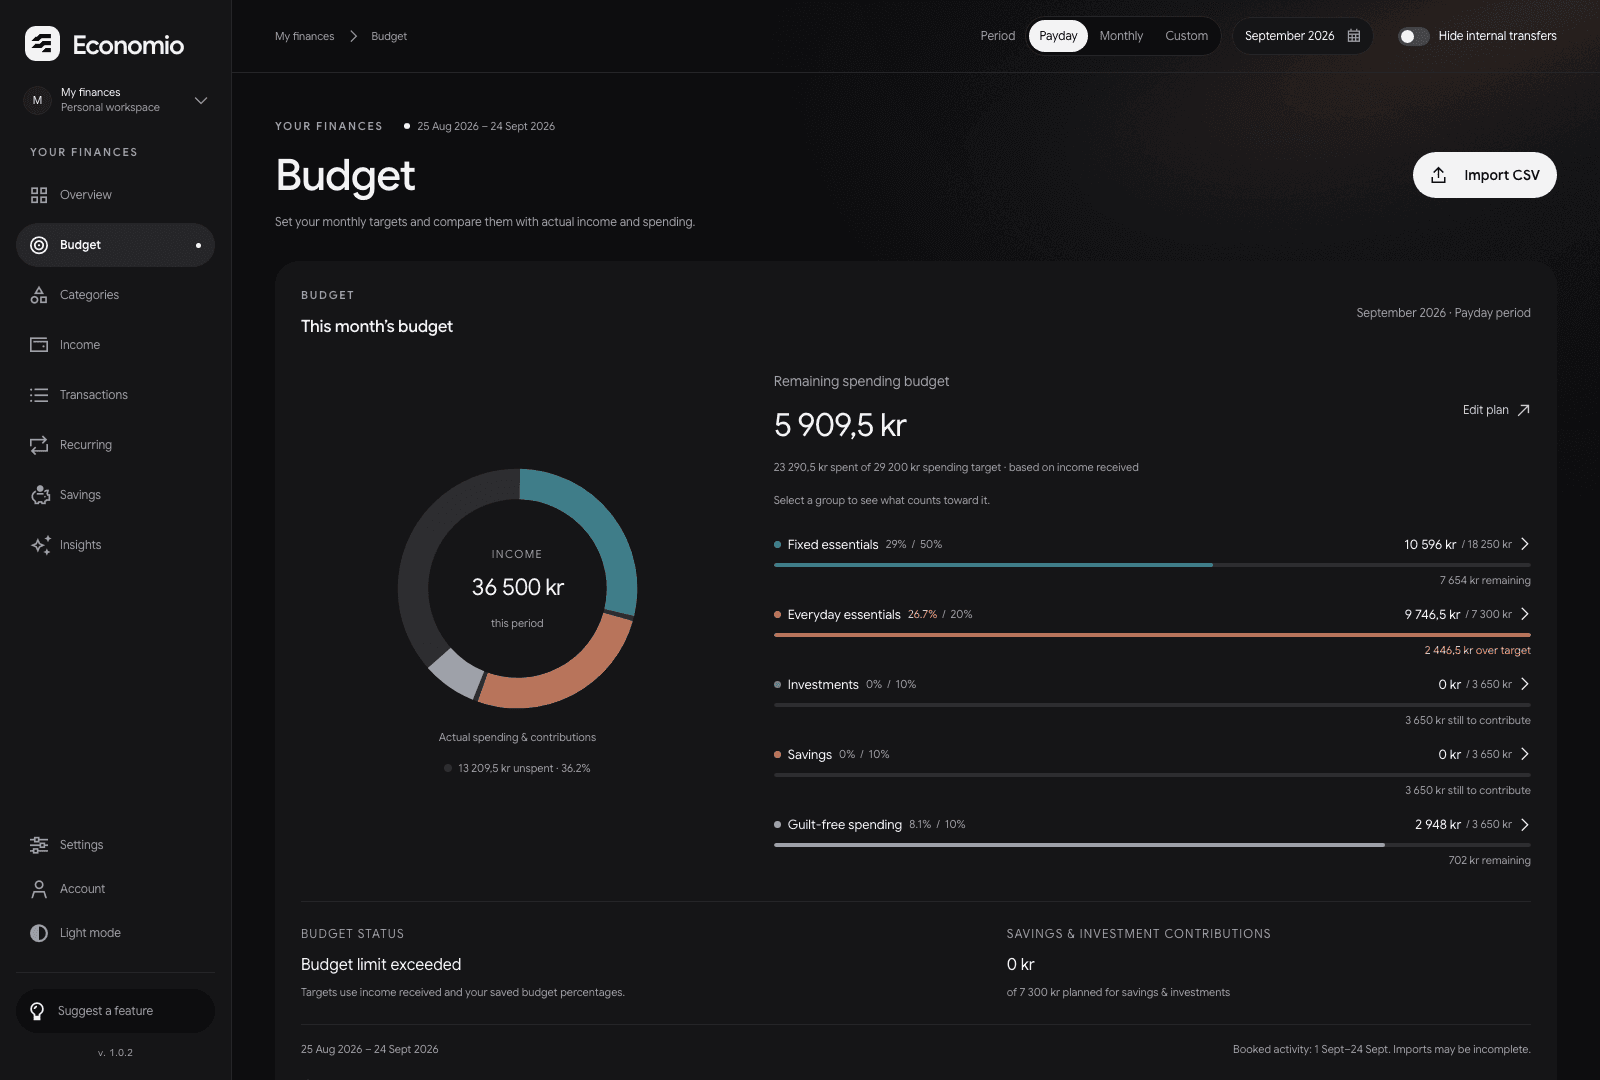Viewport: 1600px width, 1080px height.
Task: Open Overview via its grid icon
Action: 39,195
